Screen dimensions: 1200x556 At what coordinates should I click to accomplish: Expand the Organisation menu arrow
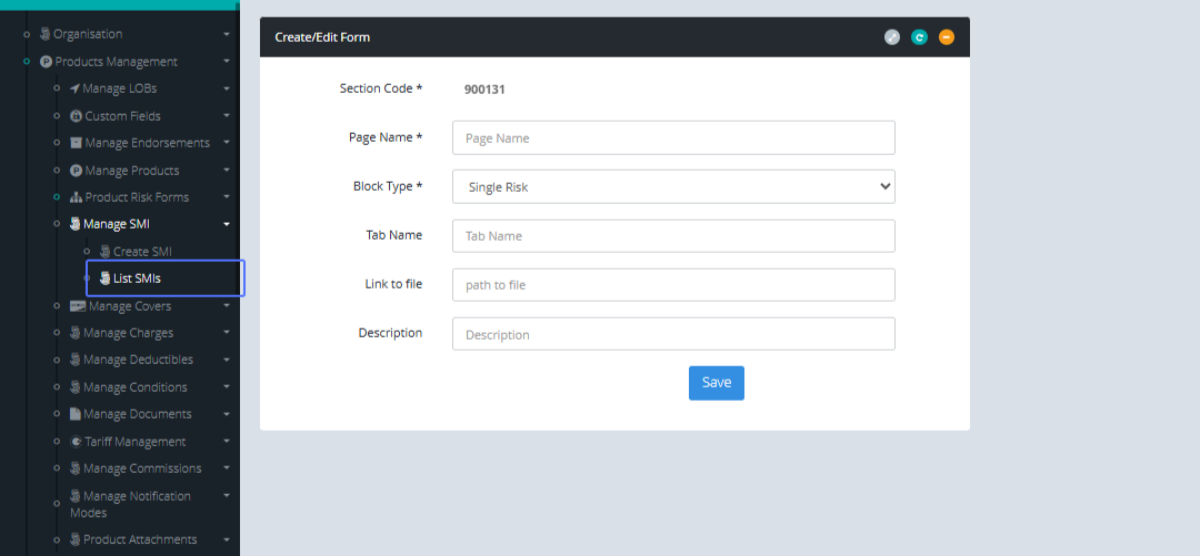227,35
